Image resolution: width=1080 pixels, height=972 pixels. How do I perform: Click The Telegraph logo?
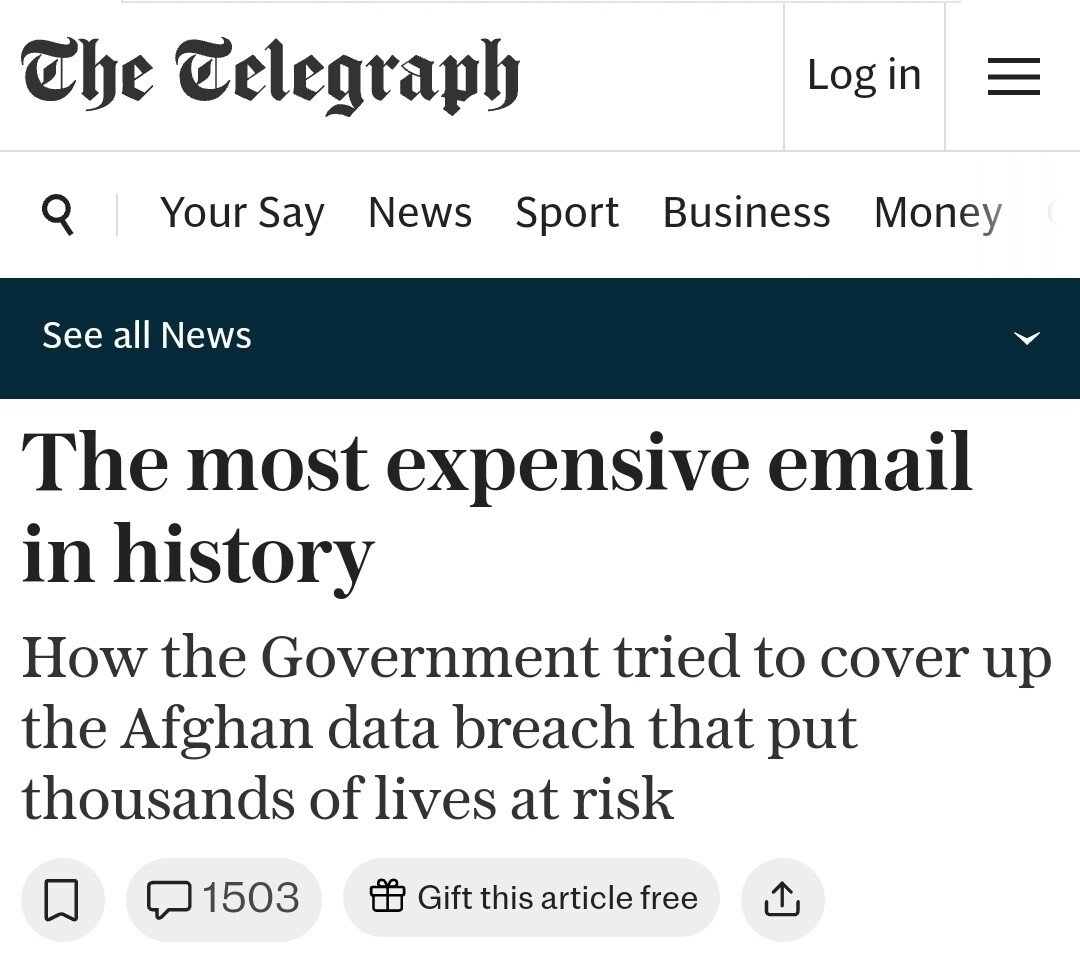tap(269, 75)
